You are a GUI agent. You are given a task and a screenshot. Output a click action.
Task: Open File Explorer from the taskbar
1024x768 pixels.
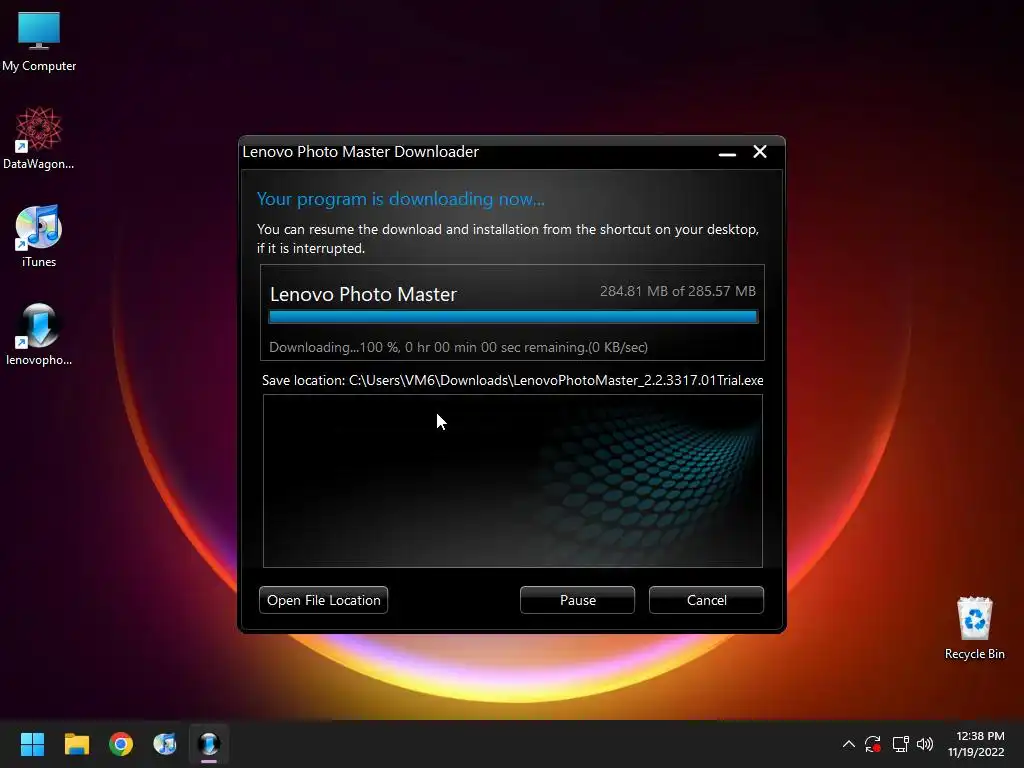(76, 744)
